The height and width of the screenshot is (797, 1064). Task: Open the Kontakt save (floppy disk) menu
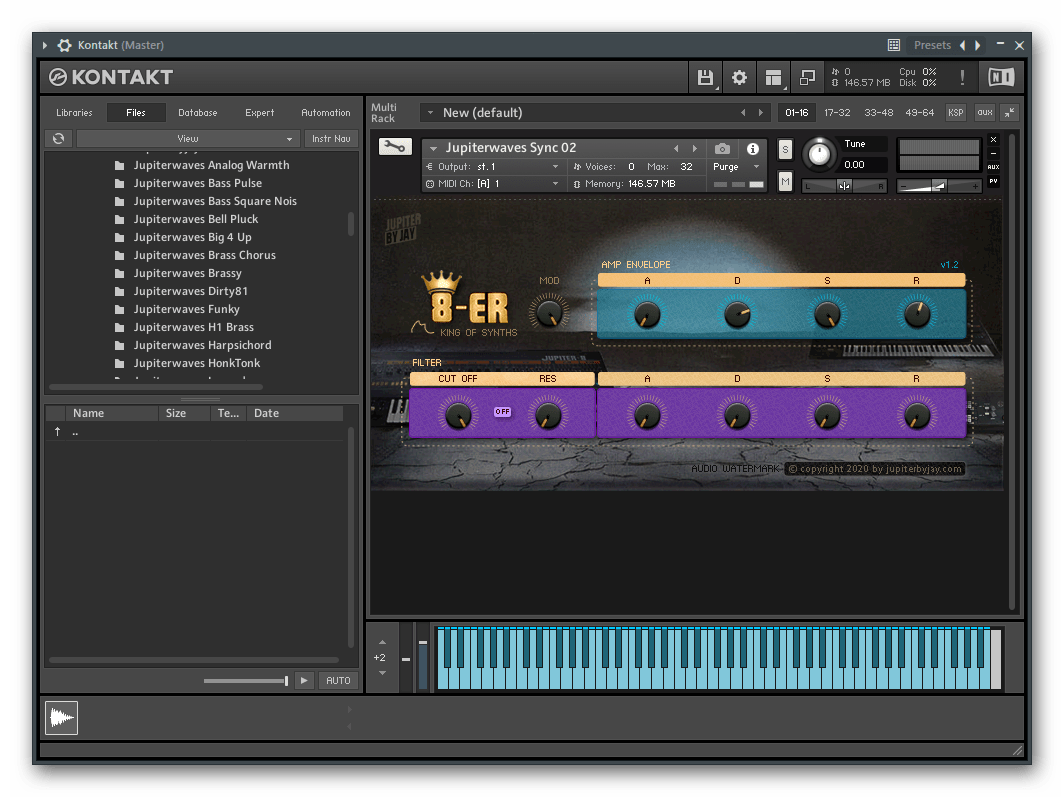pos(705,77)
